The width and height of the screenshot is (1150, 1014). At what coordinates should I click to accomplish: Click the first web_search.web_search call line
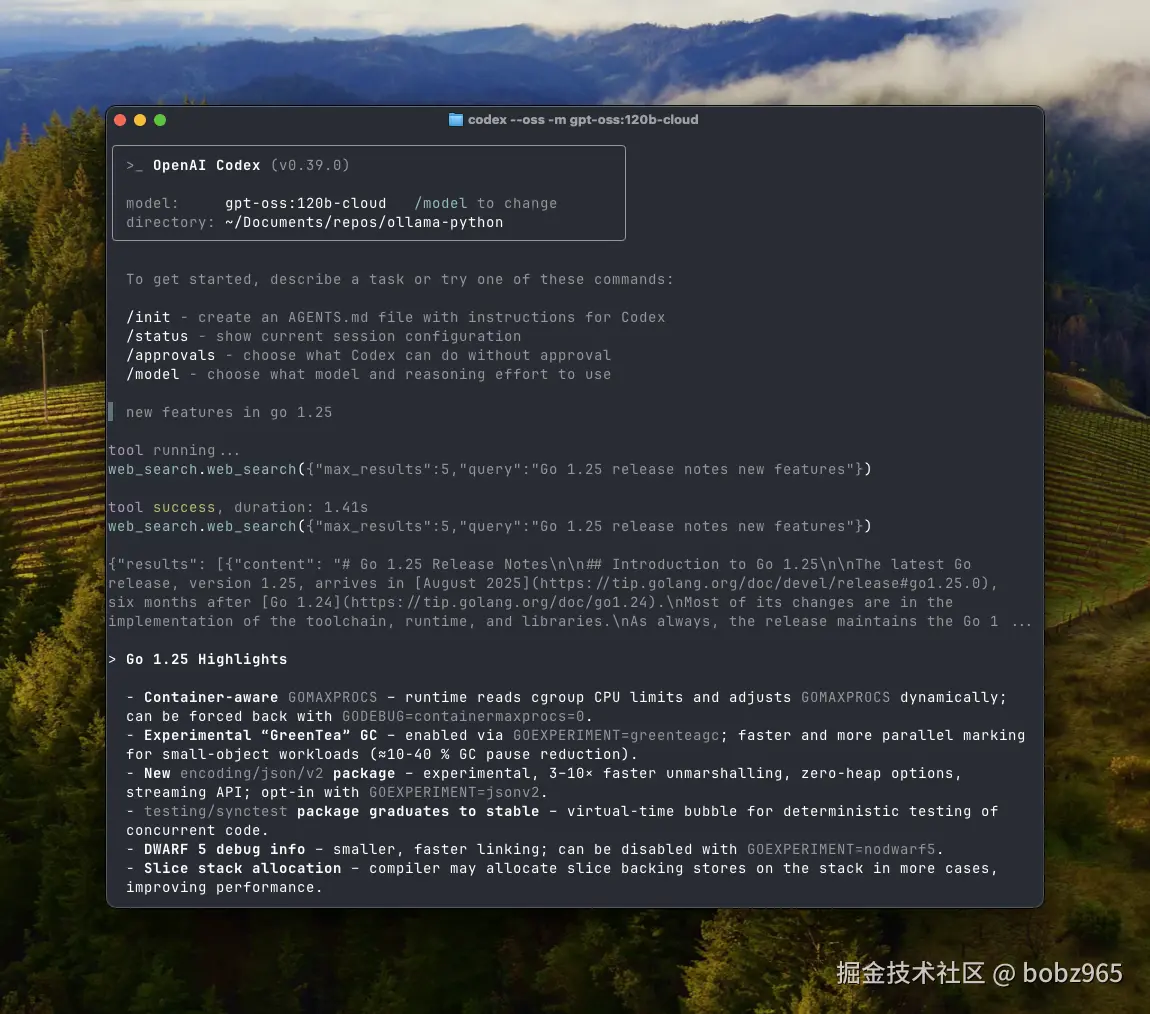pyautogui.click(x=490, y=469)
